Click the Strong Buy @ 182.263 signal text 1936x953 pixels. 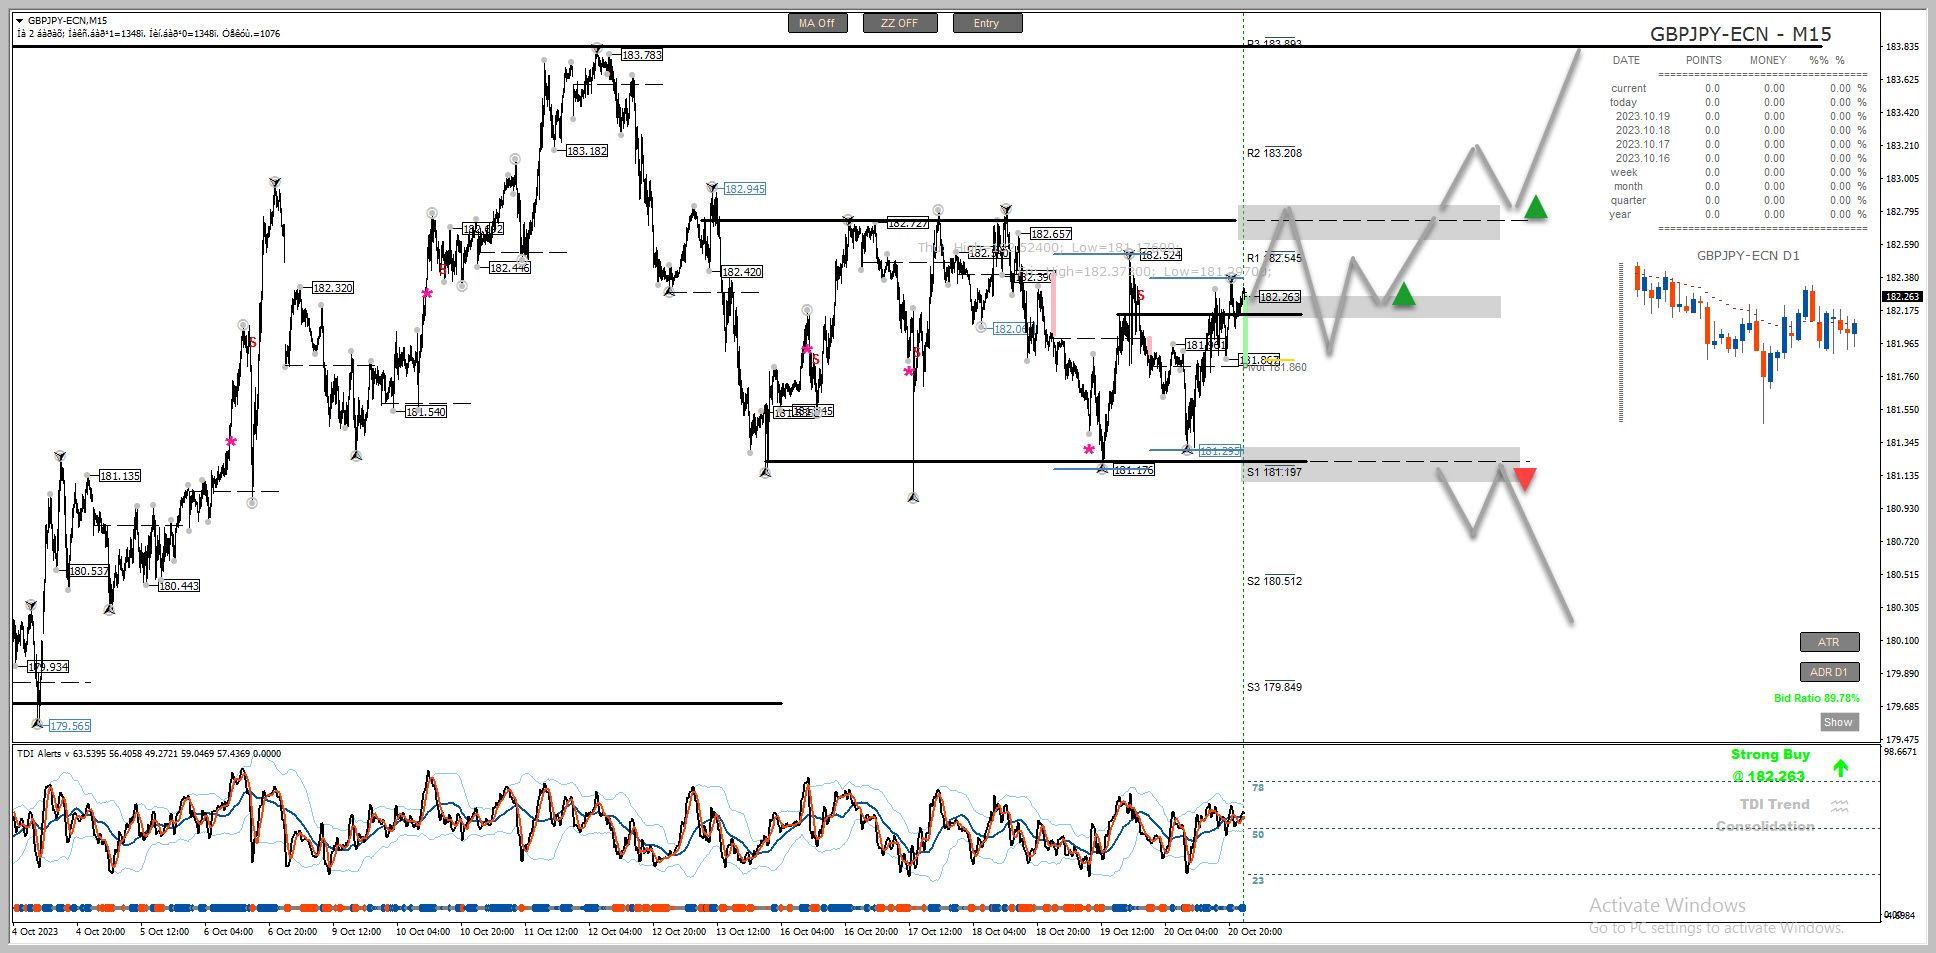[x=1770, y=766]
